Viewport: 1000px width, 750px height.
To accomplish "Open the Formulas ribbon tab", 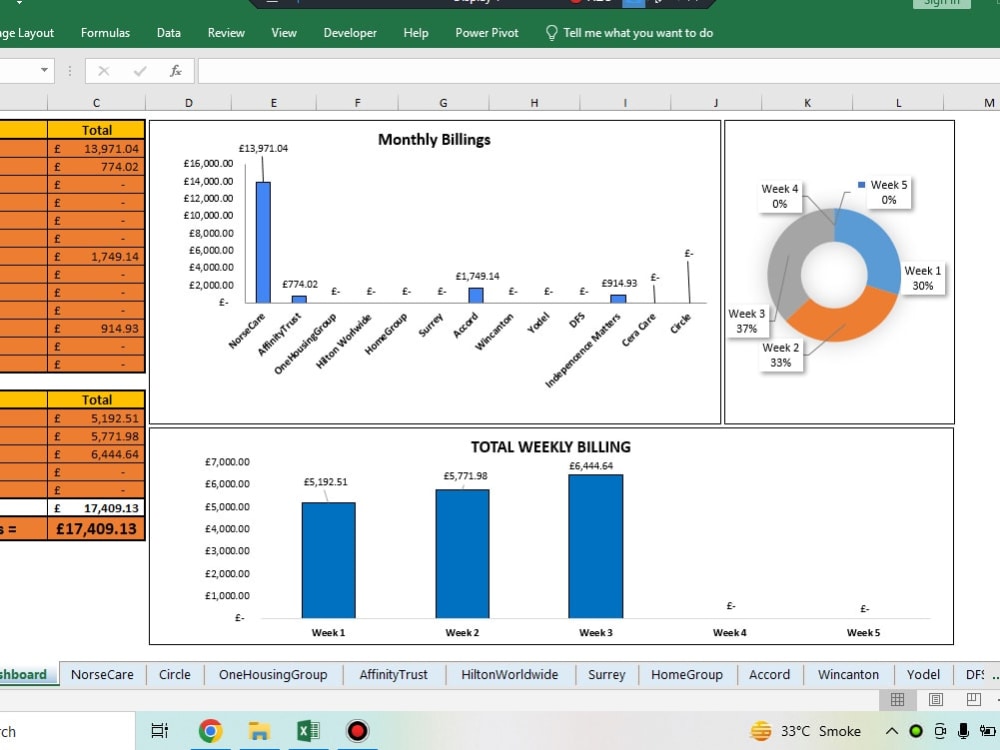I will click(105, 33).
